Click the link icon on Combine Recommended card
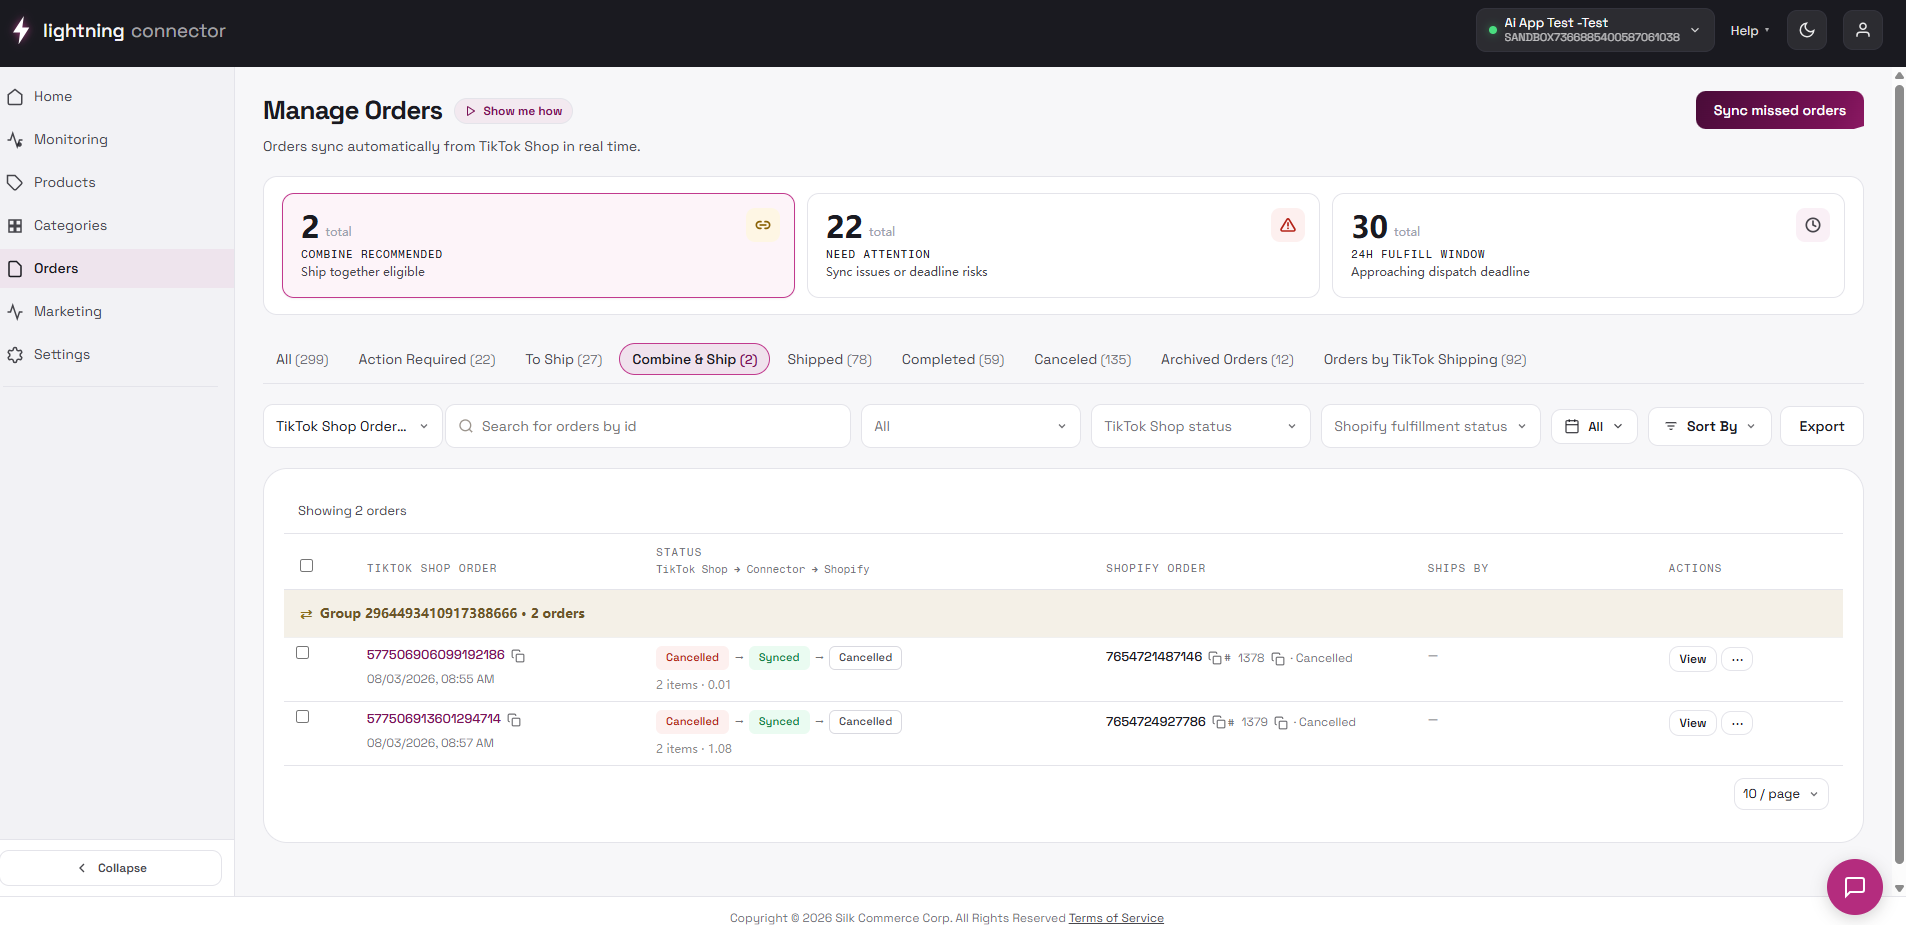Viewport: 1906px width, 925px height. (763, 225)
